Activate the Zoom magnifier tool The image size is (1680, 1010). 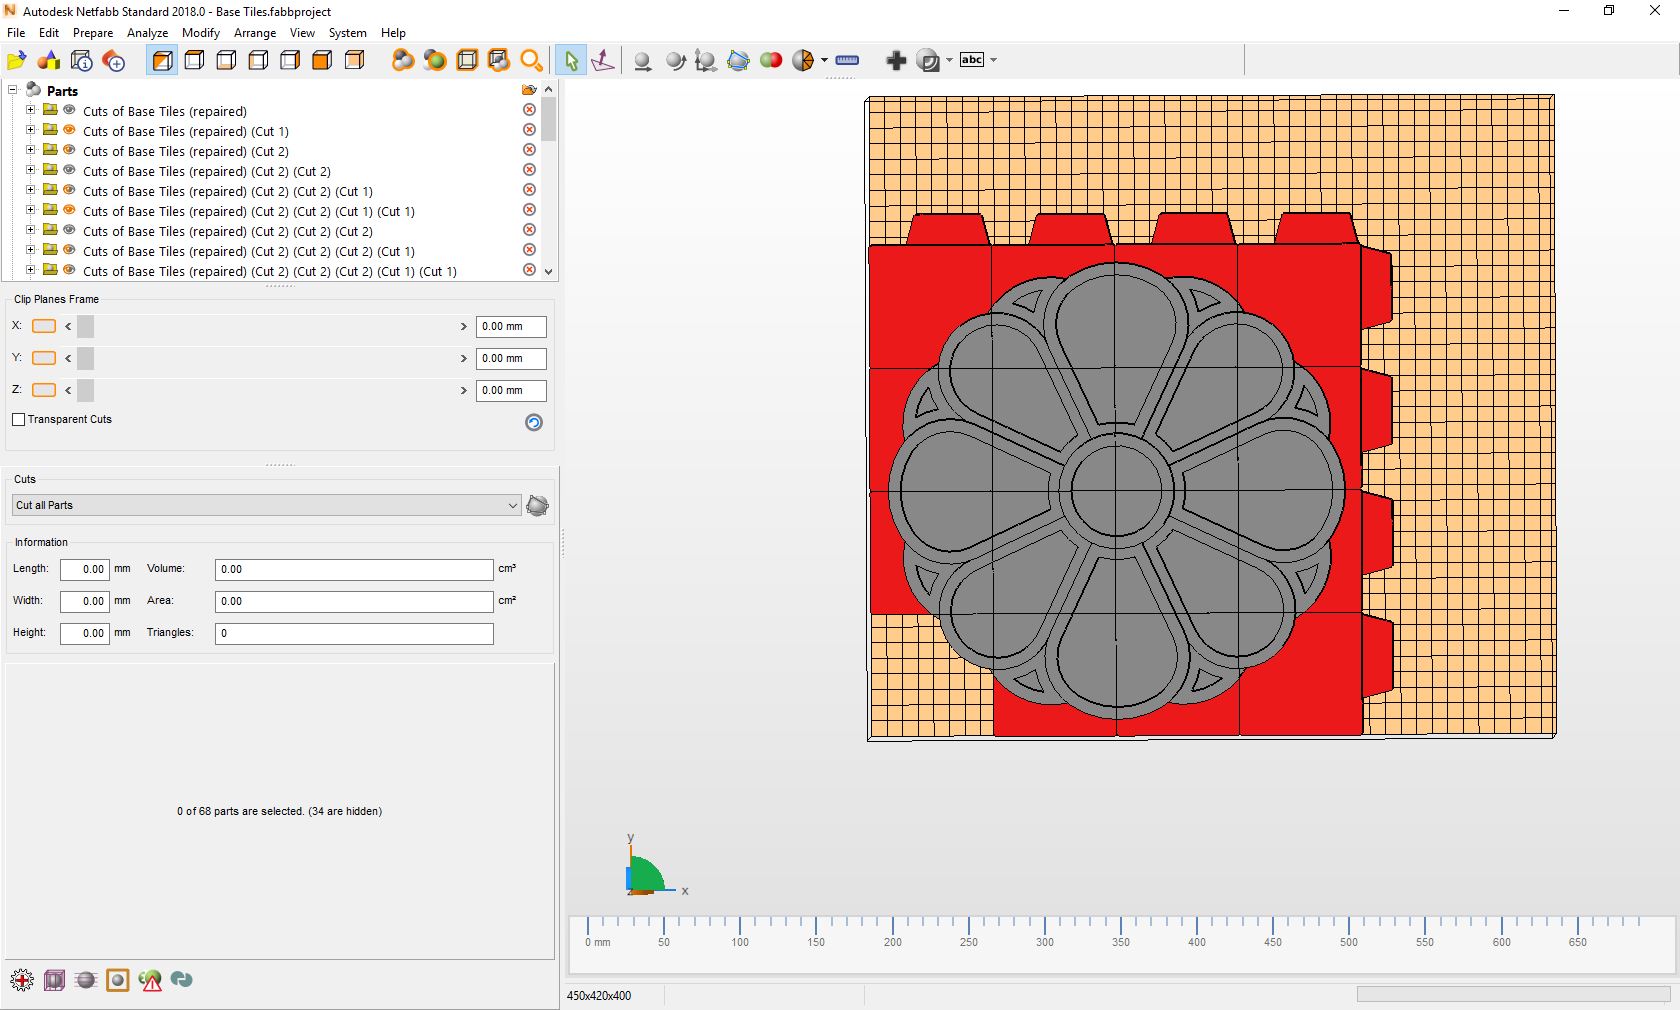531,60
